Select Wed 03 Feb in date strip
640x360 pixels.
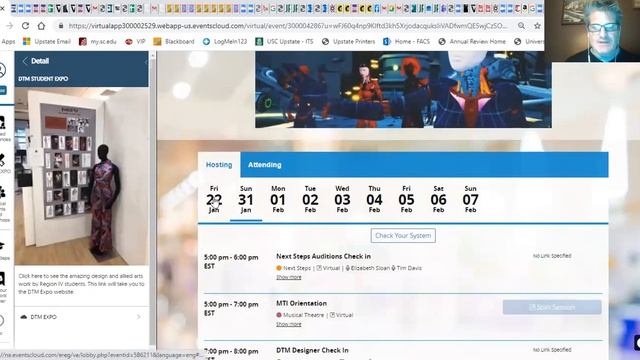[342, 199]
